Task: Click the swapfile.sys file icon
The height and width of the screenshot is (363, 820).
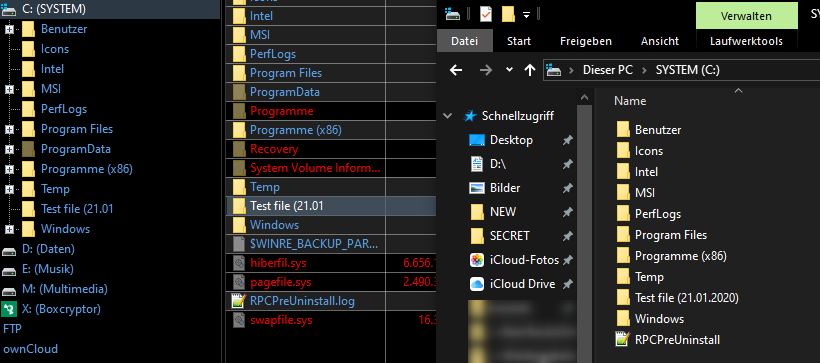Action: (x=239, y=320)
